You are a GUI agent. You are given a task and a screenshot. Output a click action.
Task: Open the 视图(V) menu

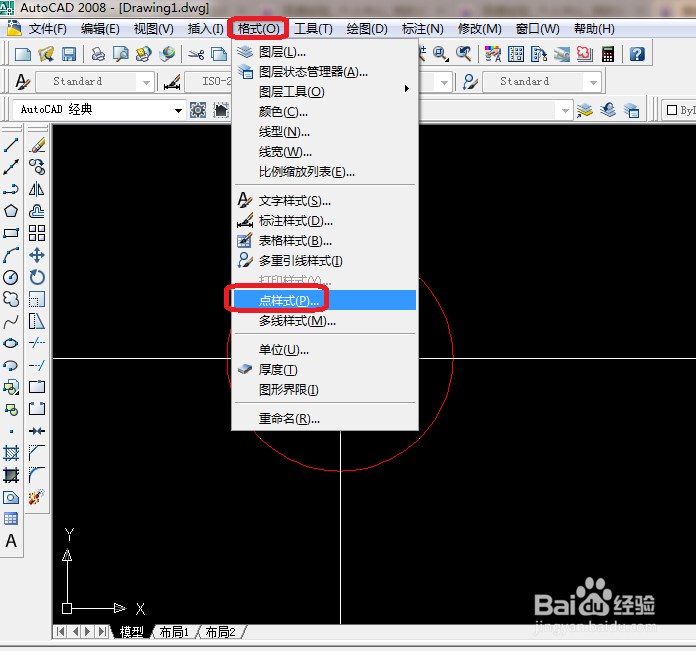(154, 29)
